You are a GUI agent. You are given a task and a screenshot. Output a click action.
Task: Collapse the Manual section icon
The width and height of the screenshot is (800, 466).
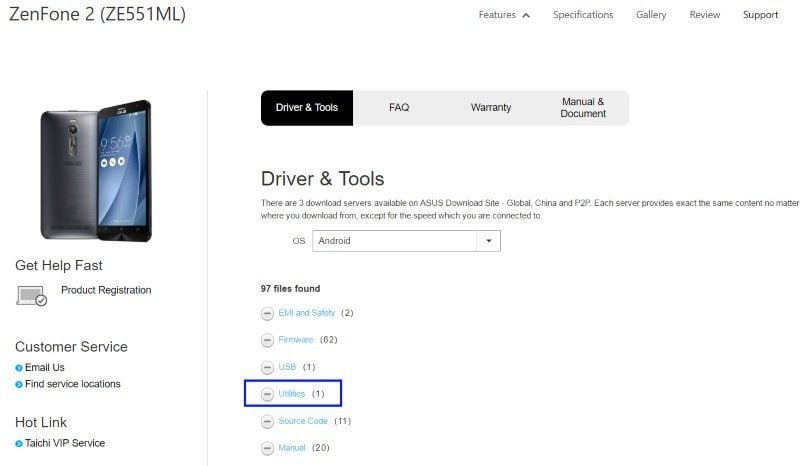click(267, 449)
